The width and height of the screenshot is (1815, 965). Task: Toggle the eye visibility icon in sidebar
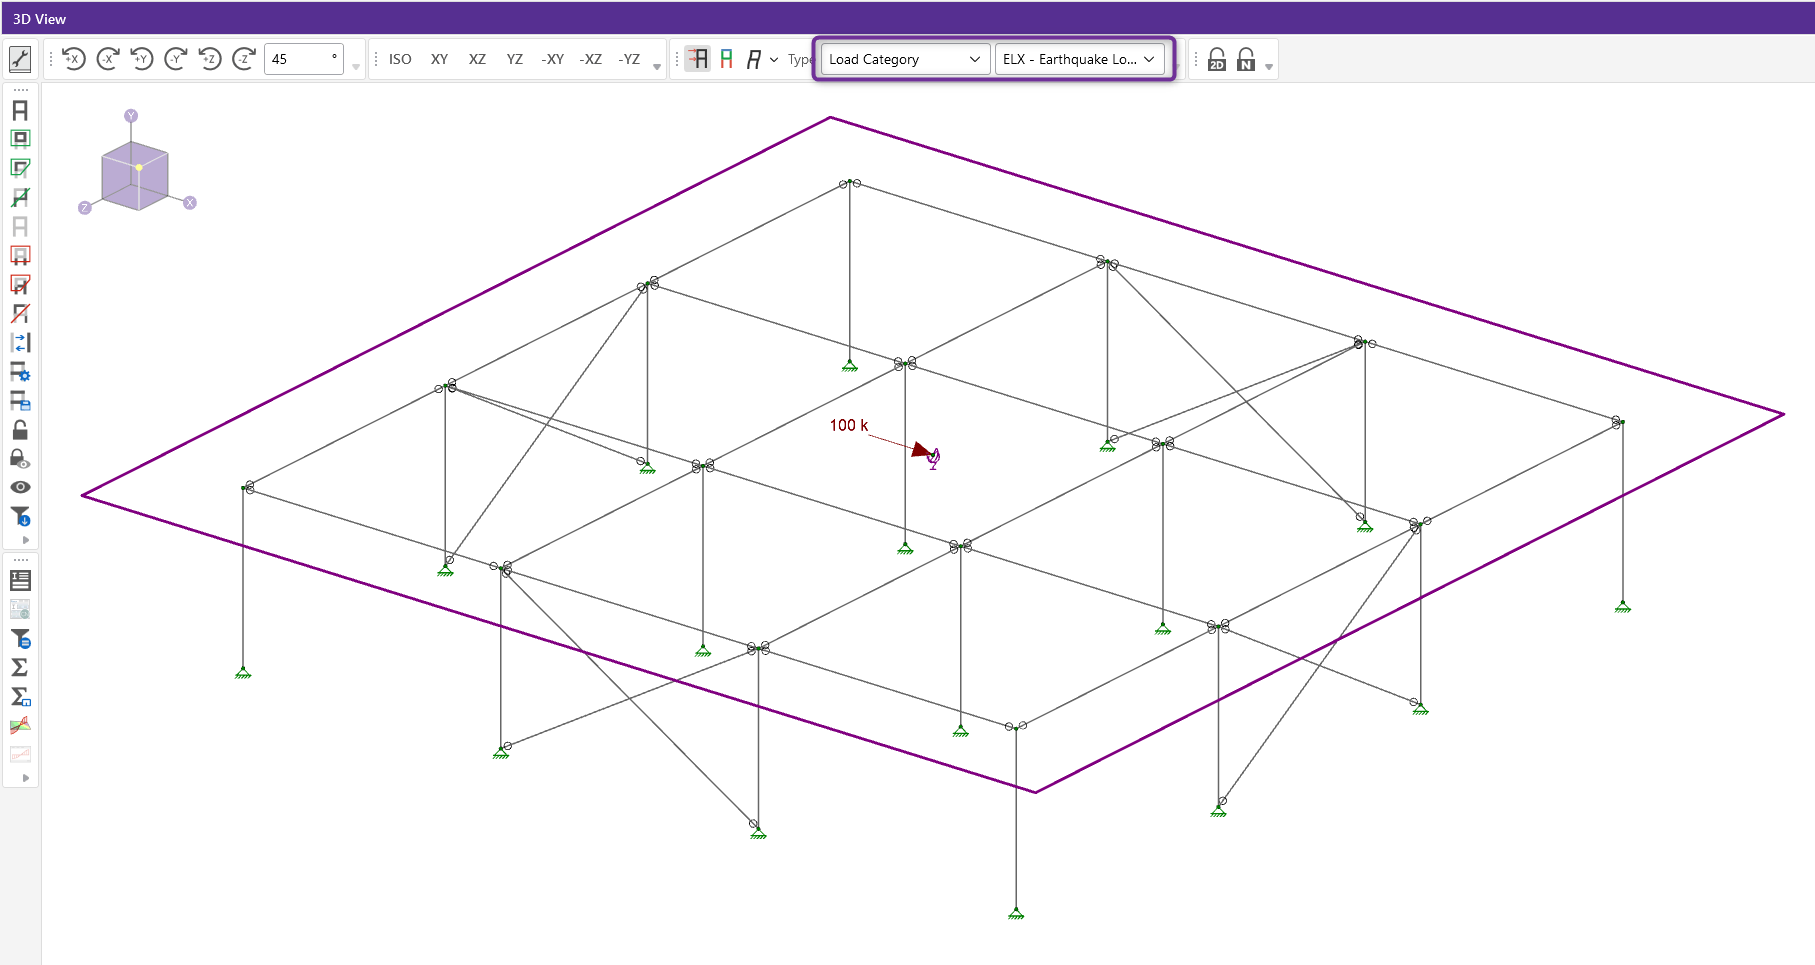[20, 487]
